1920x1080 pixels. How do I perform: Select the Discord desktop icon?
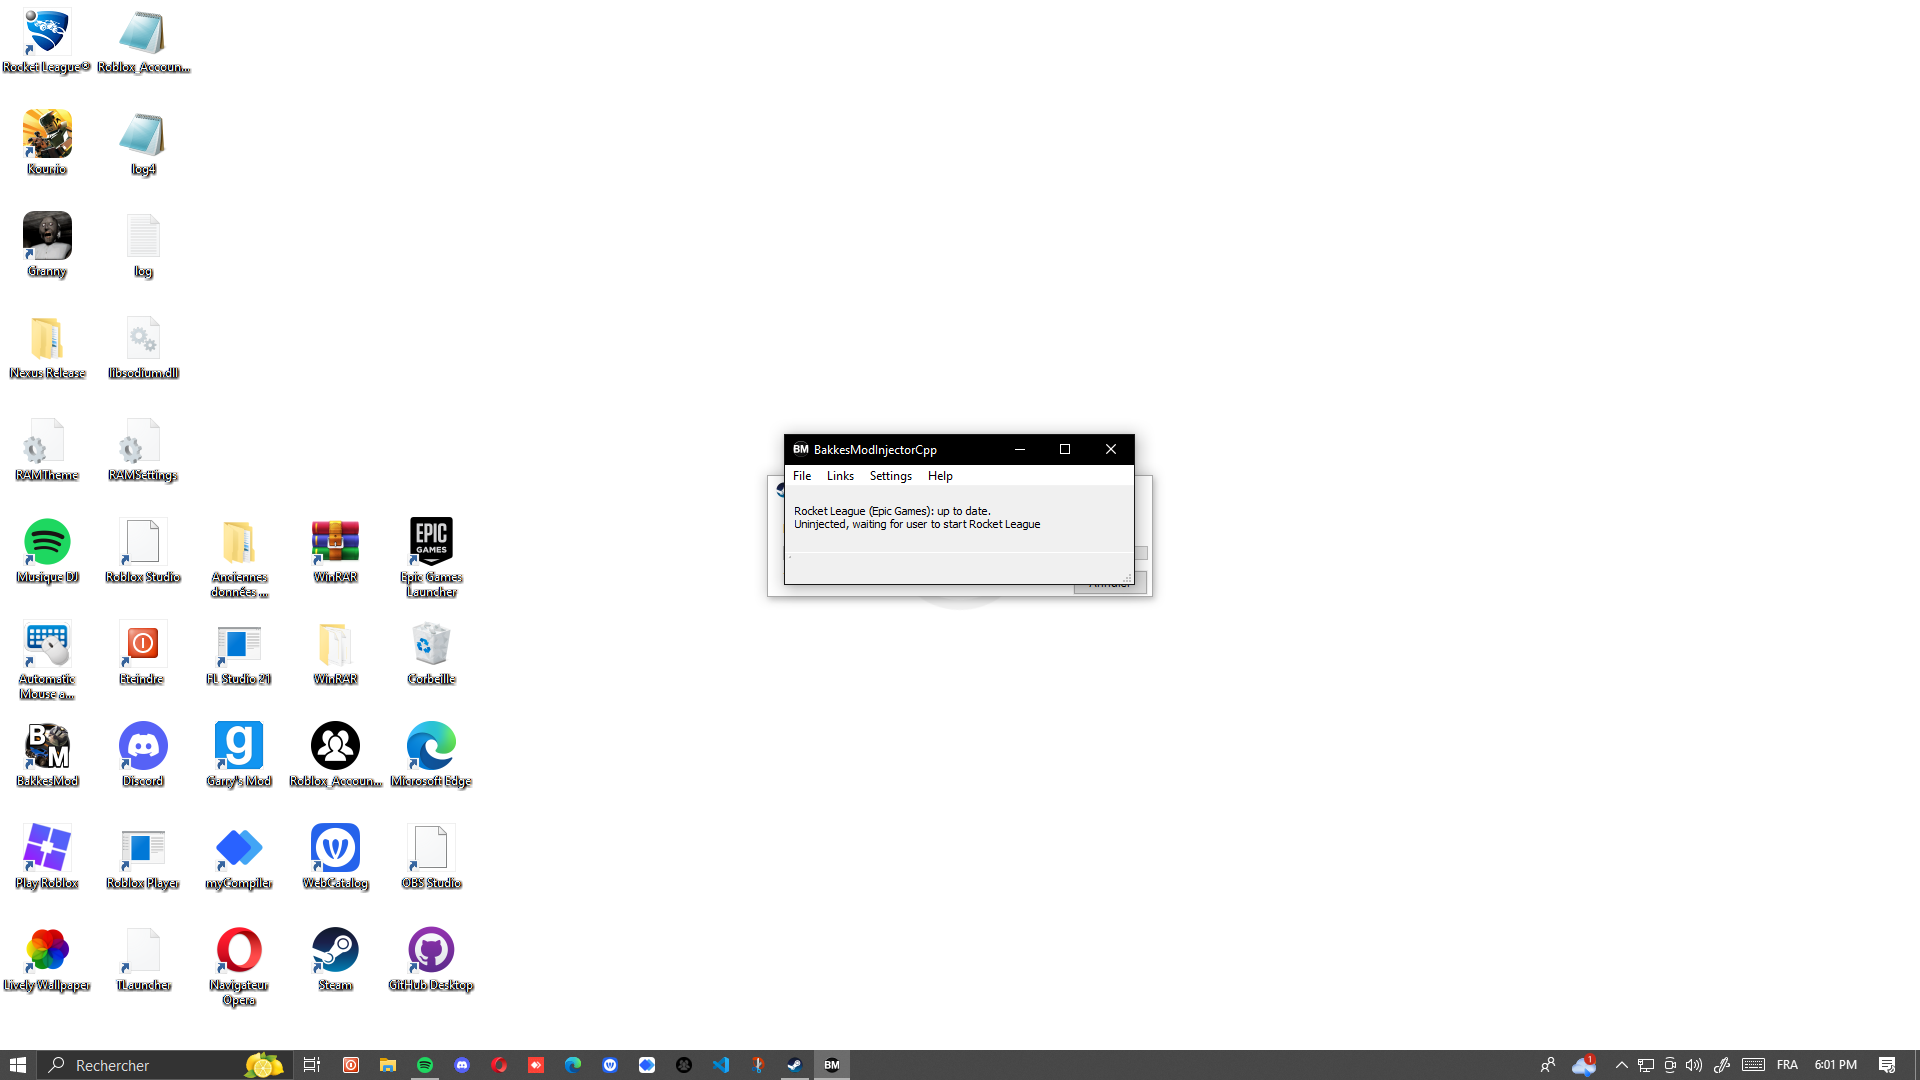(x=143, y=746)
